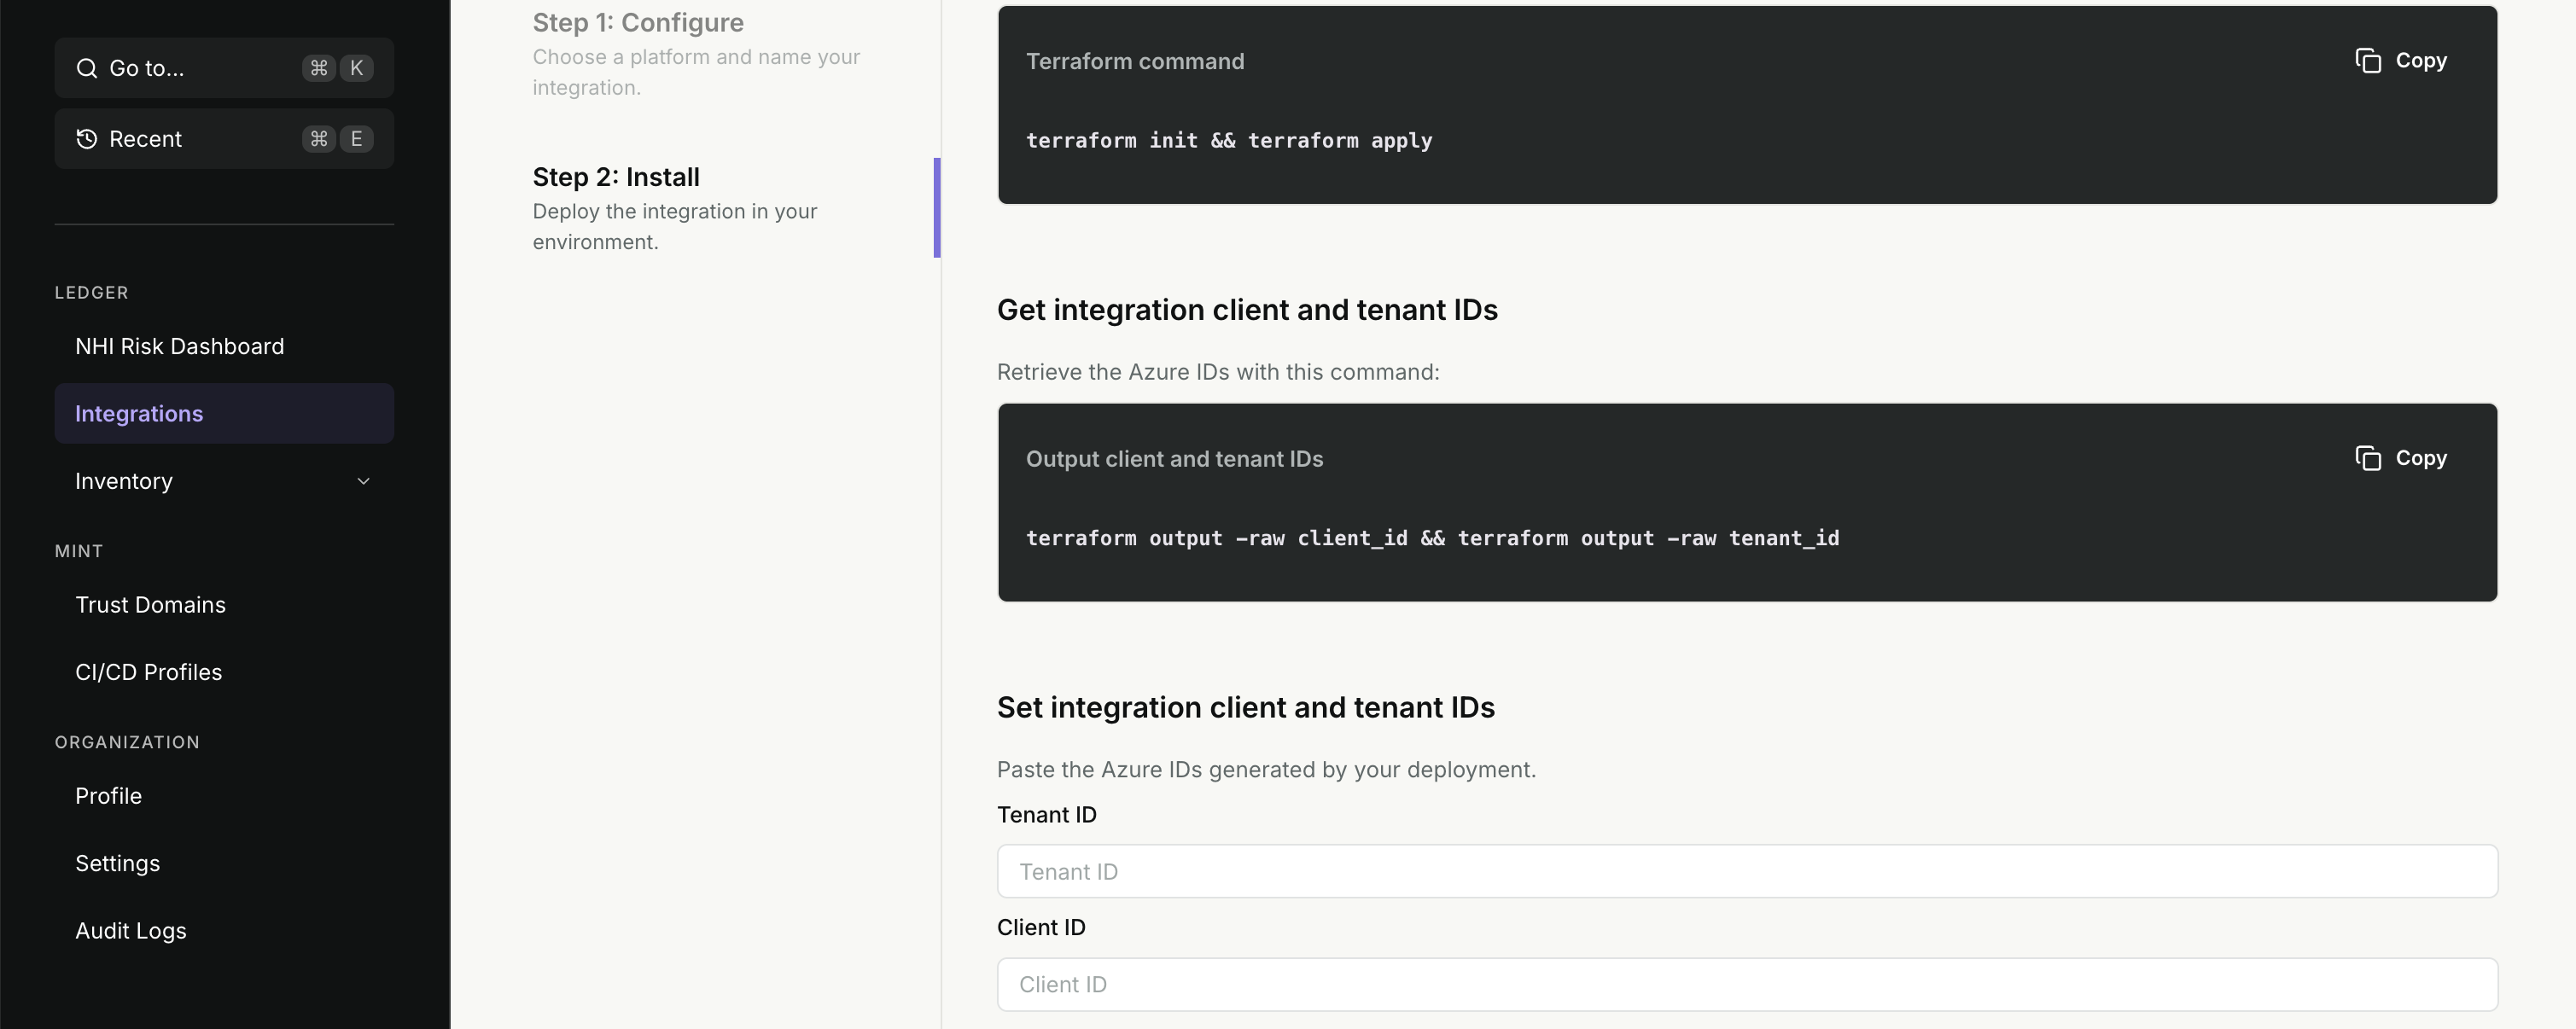This screenshot has height=1029, width=2576.
Task: Click the Recent history clock icon
Action: pos(87,139)
